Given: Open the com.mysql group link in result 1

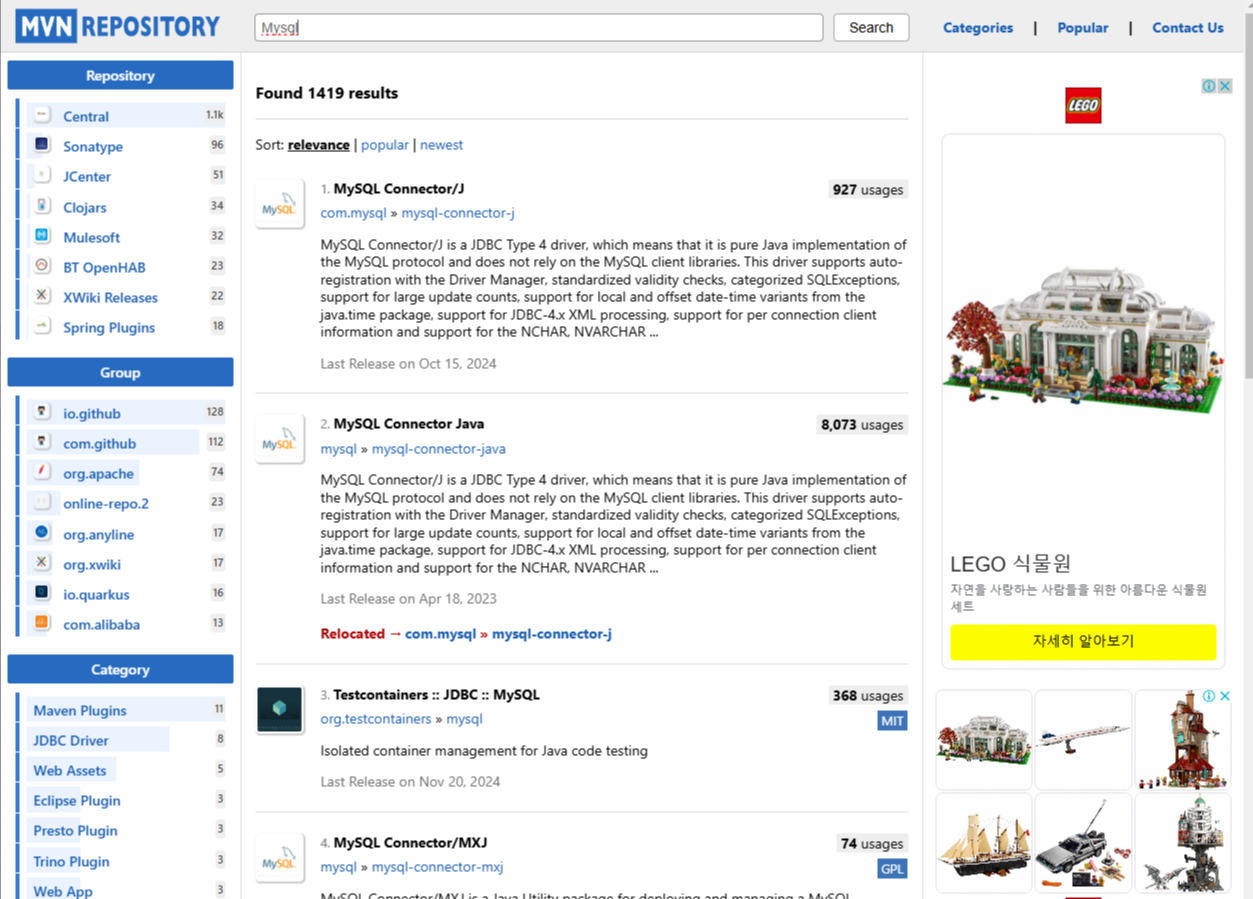Looking at the screenshot, I should [x=353, y=213].
